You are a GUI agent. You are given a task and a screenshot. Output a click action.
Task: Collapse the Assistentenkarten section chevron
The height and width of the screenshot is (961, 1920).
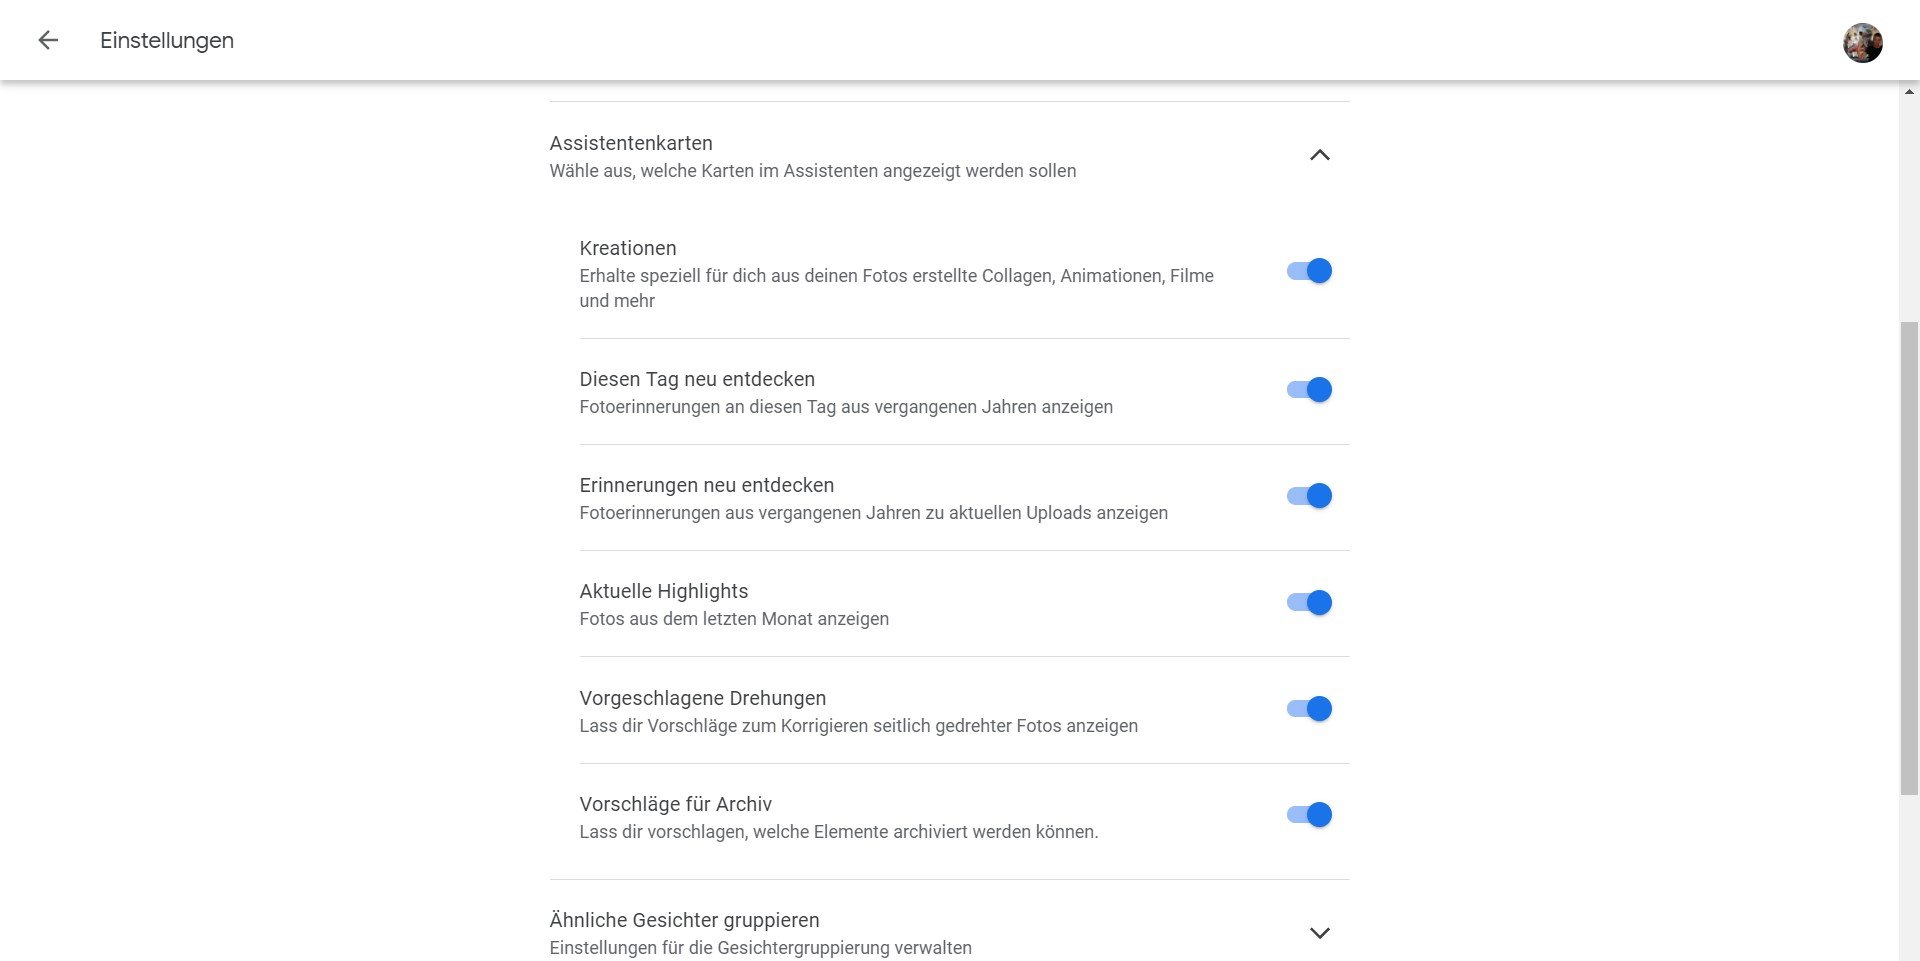pyautogui.click(x=1319, y=155)
